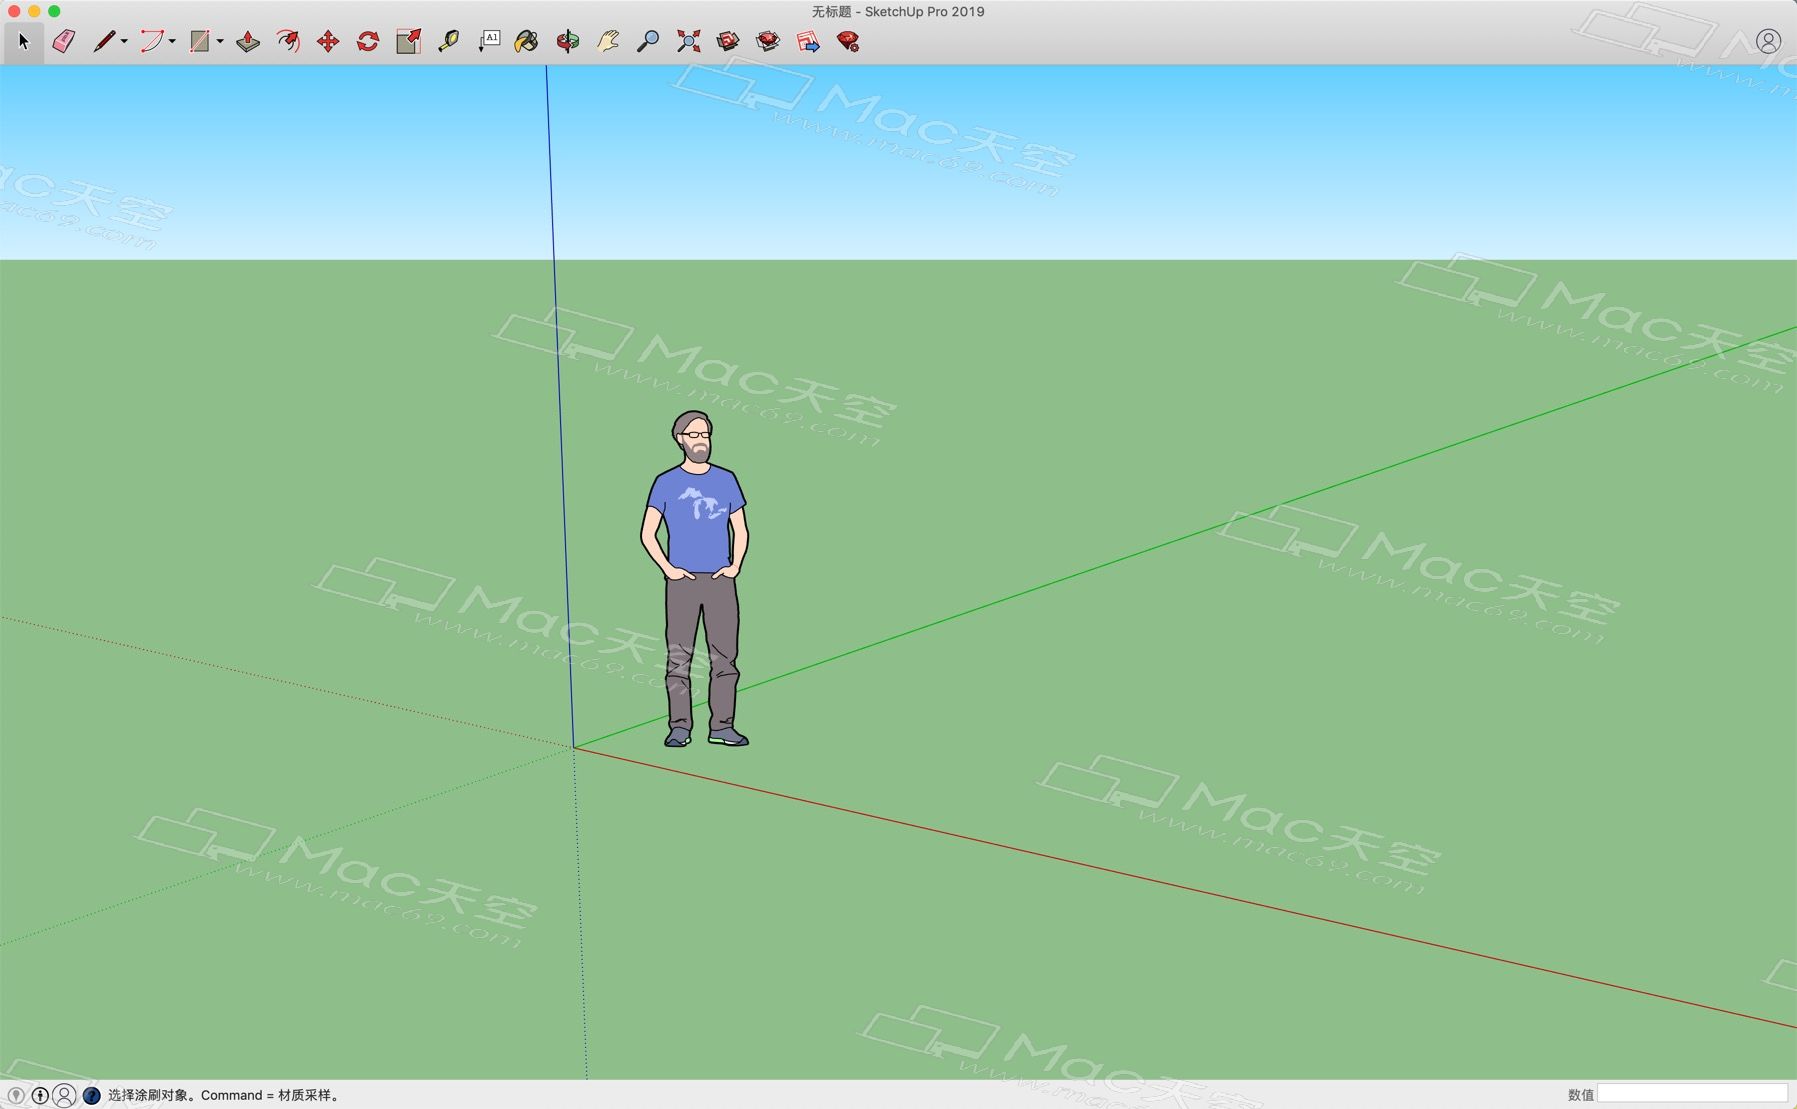
Task: Activate the Line pencil tool
Action: [x=103, y=41]
